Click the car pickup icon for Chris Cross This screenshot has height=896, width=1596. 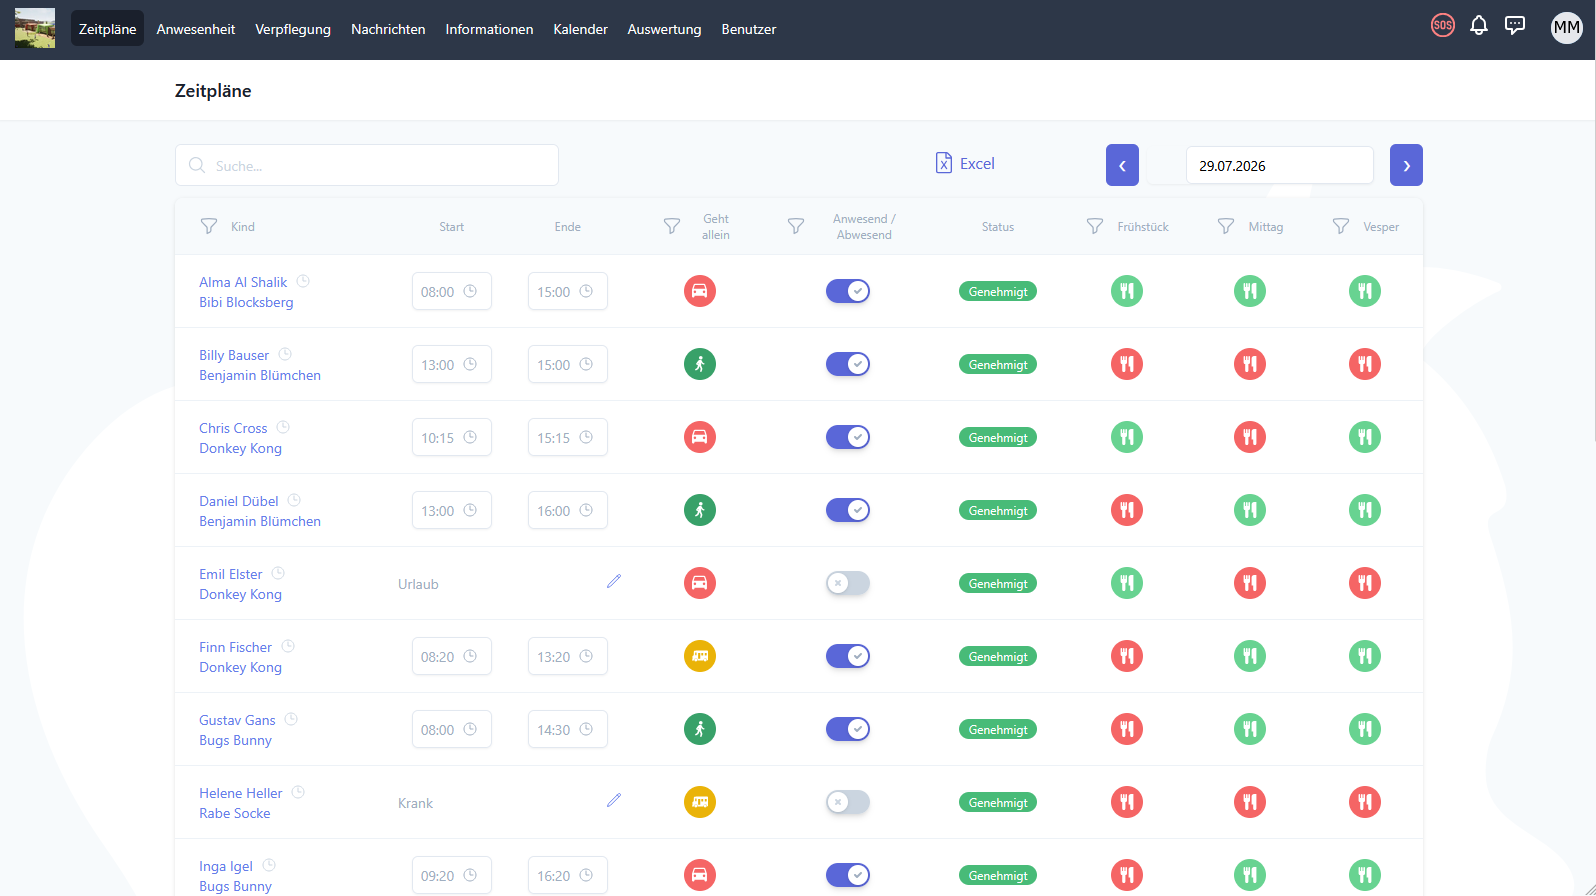click(x=700, y=437)
